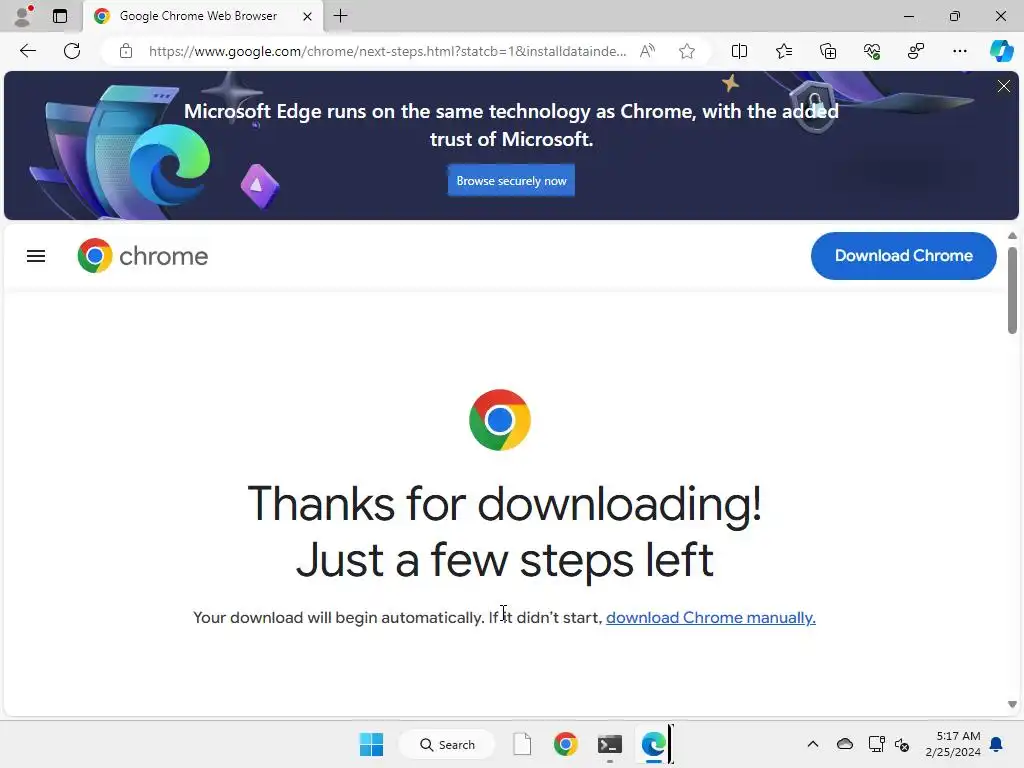This screenshot has height=768, width=1024.
Task: Open the tab actions menu icon
Action: [x=60, y=16]
